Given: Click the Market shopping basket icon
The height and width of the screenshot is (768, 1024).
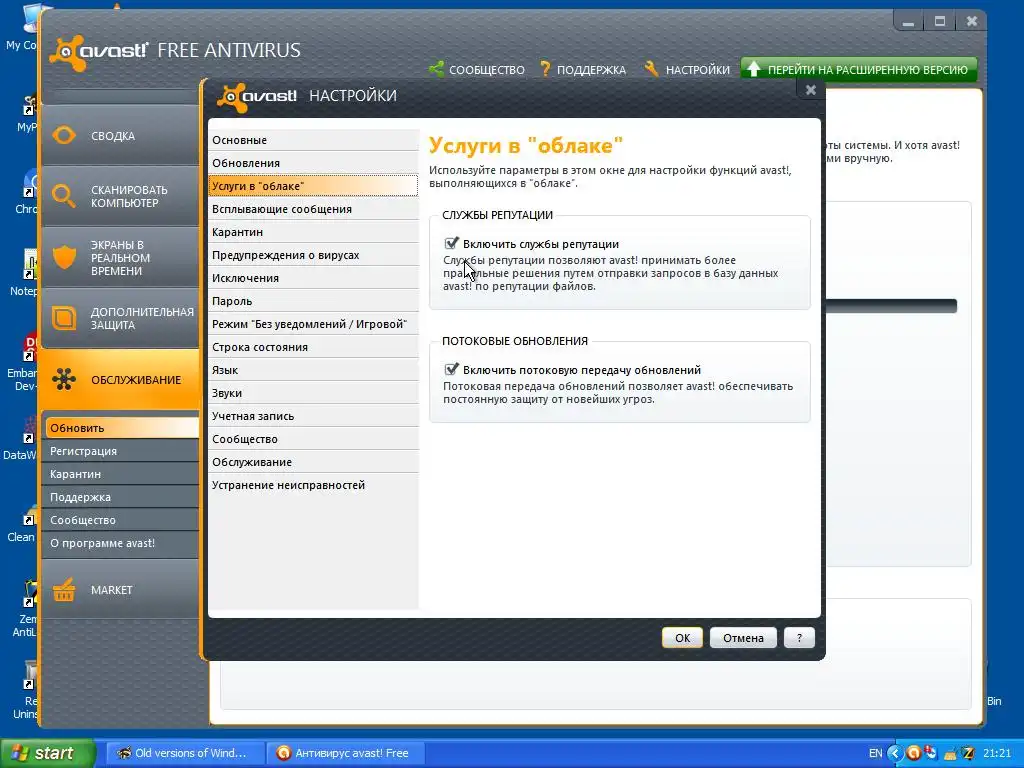Looking at the screenshot, I should pos(64,590).
